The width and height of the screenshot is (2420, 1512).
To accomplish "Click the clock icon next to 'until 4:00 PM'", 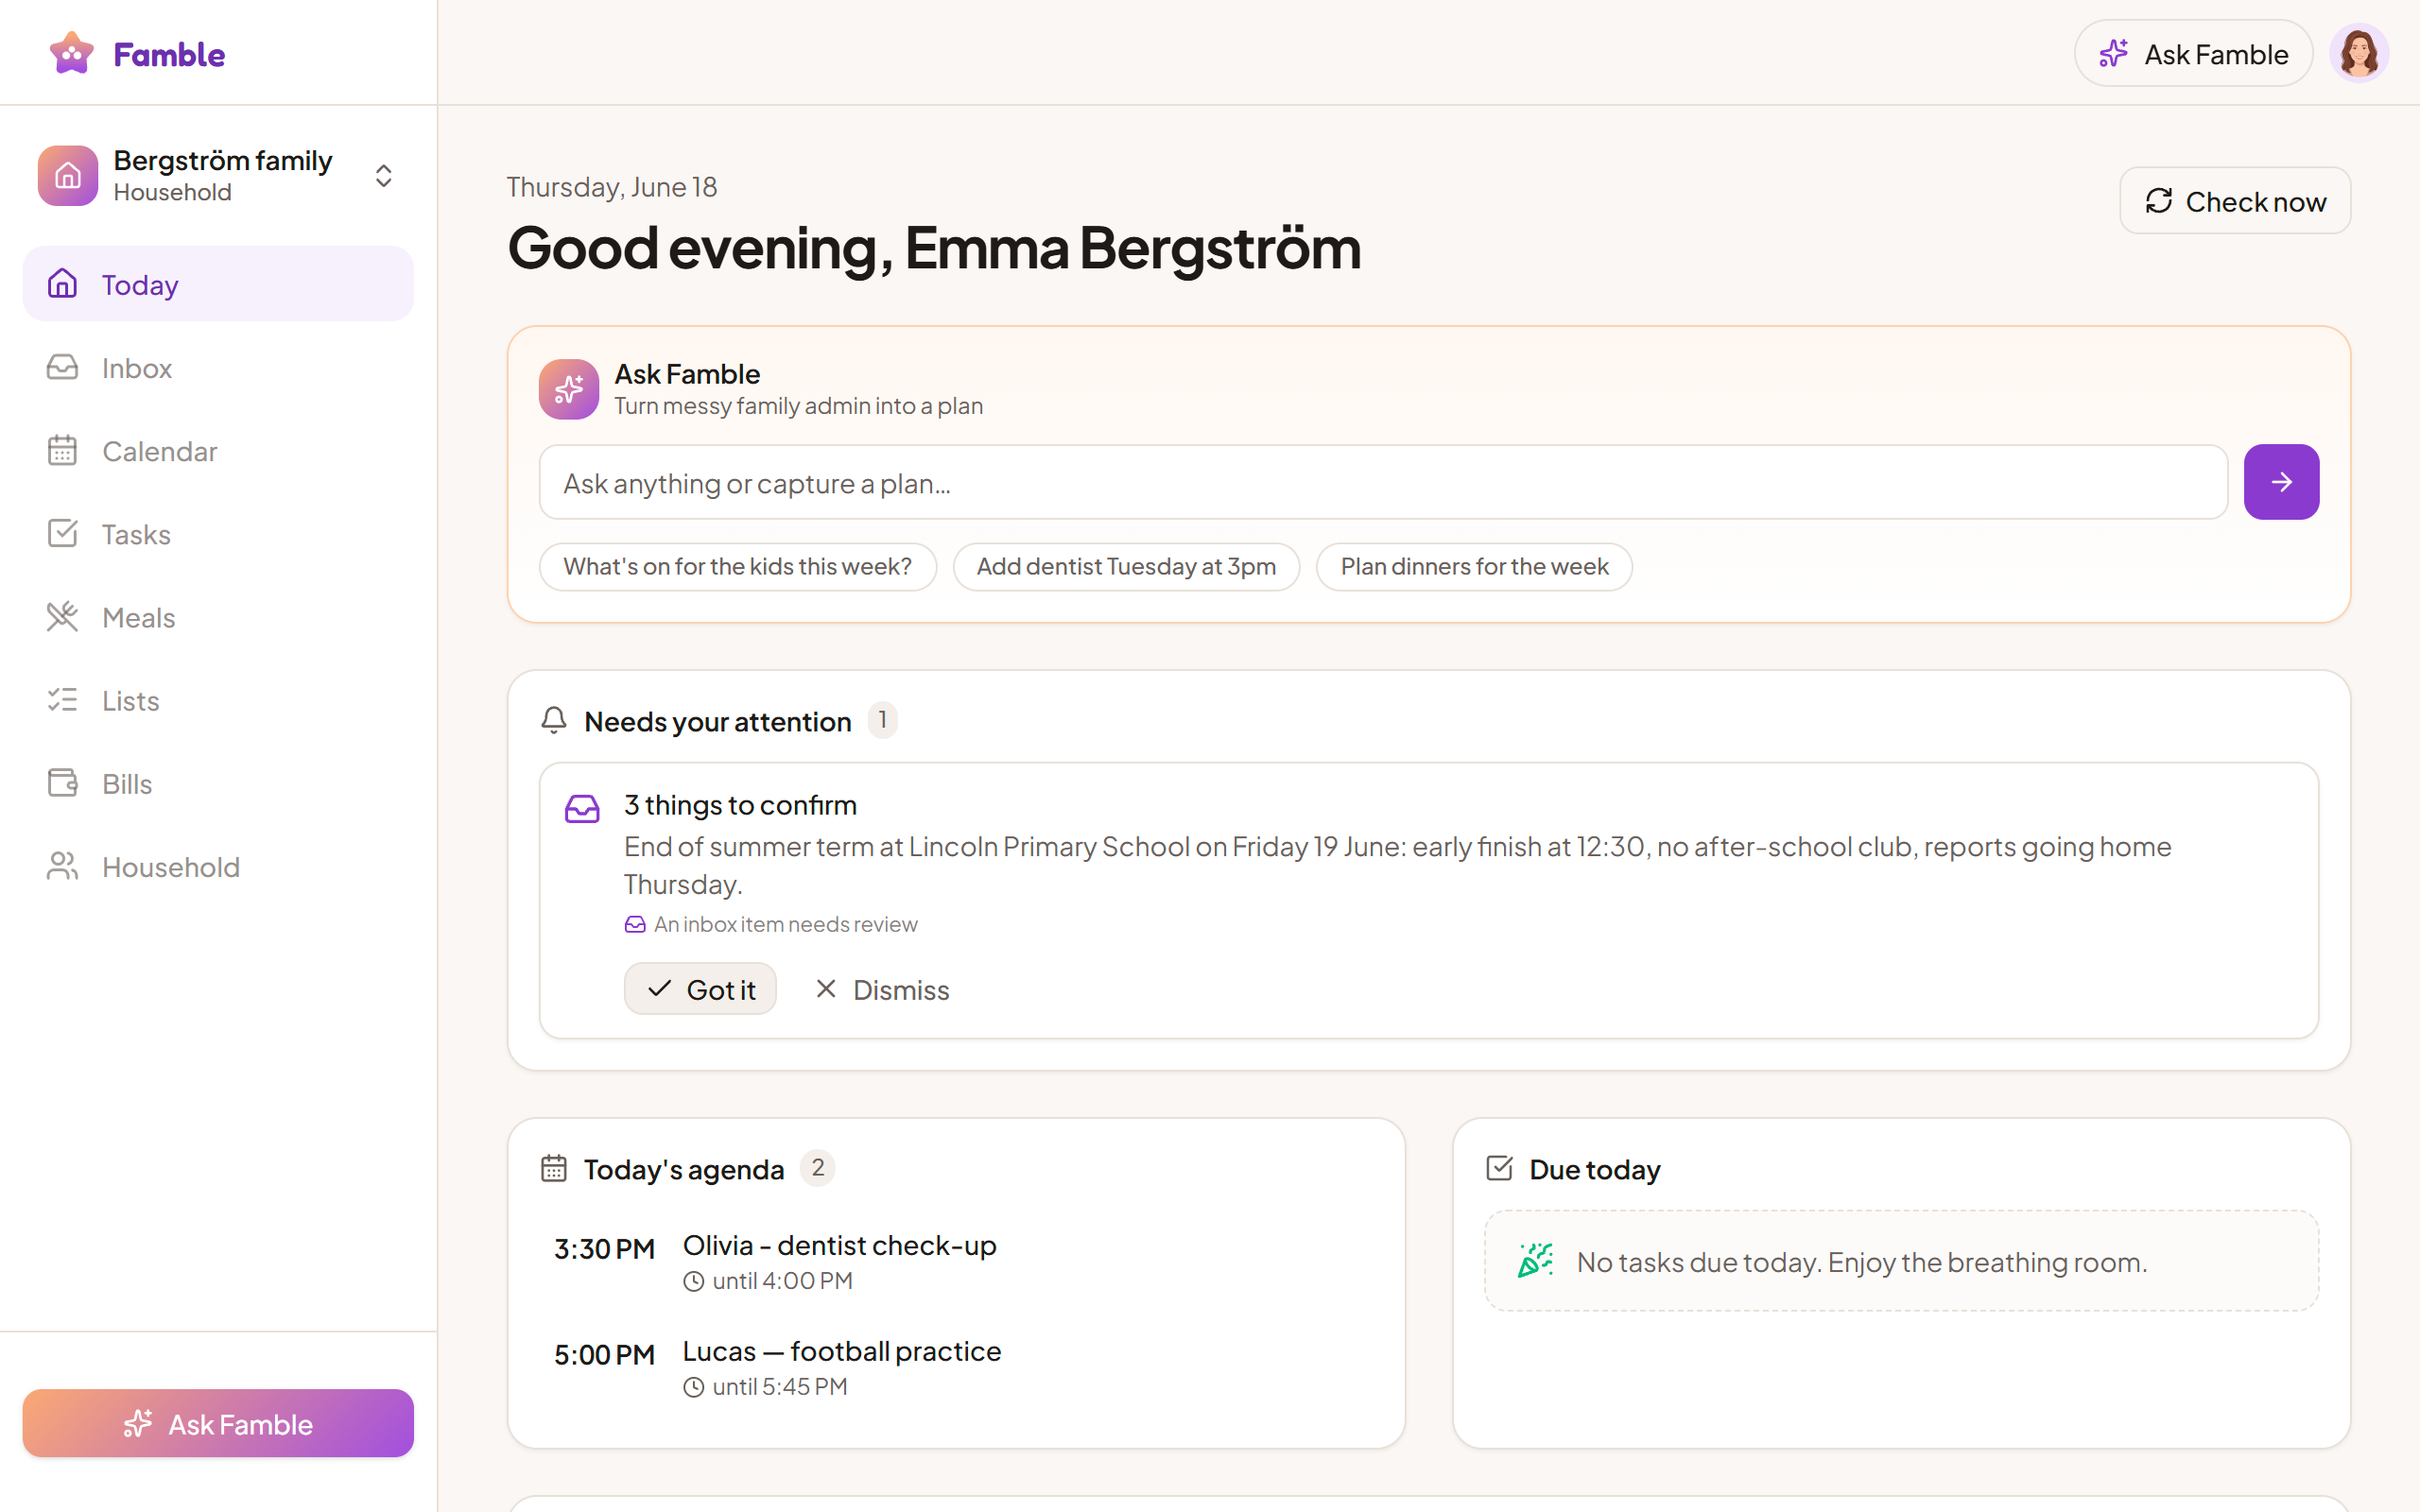I will 693,1281.
